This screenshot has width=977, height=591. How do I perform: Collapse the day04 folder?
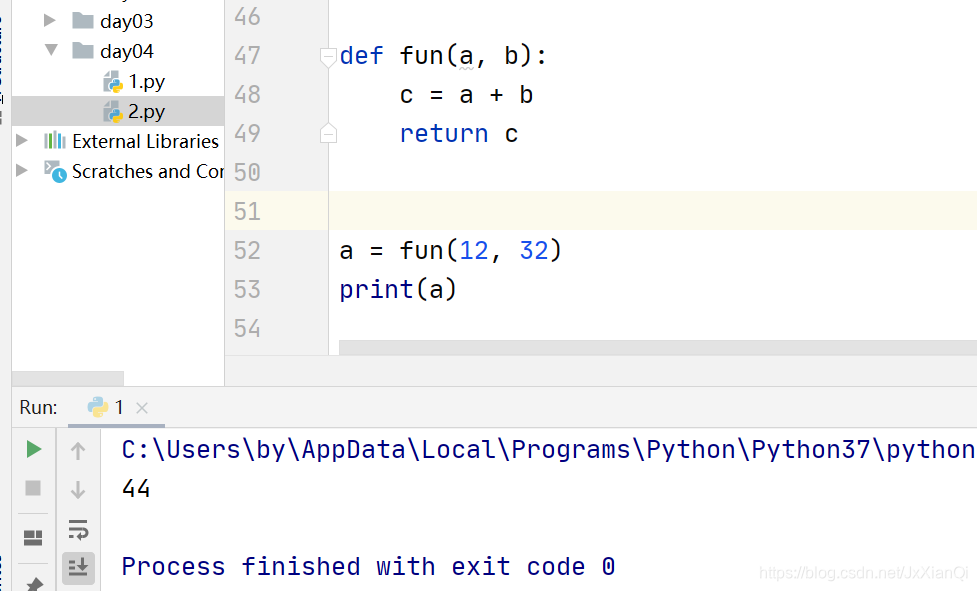click(x=51, y=50)
